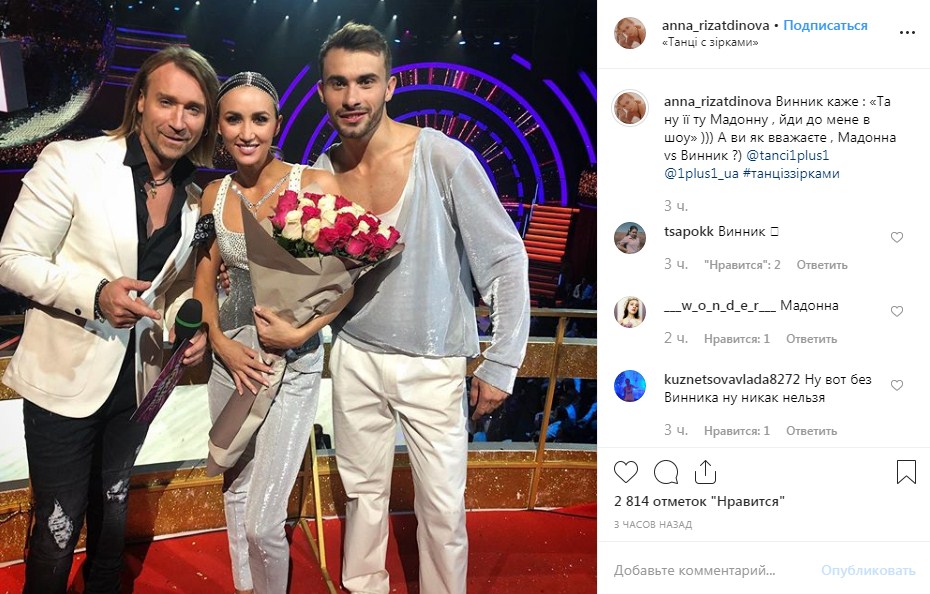Like kuznetsovavlada8272's comment heart
Image resolution: width=930 pixels, height=594 pixels.
(x=897, y=385)
